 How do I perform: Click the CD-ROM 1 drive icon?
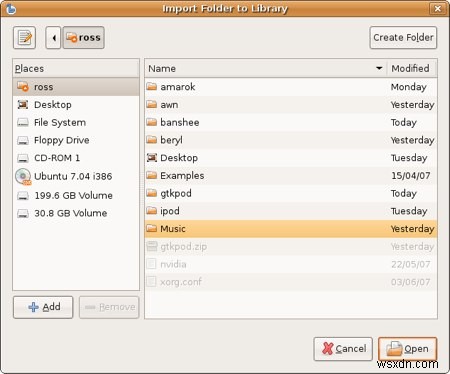pyautogui.click(x=23, y=158)
